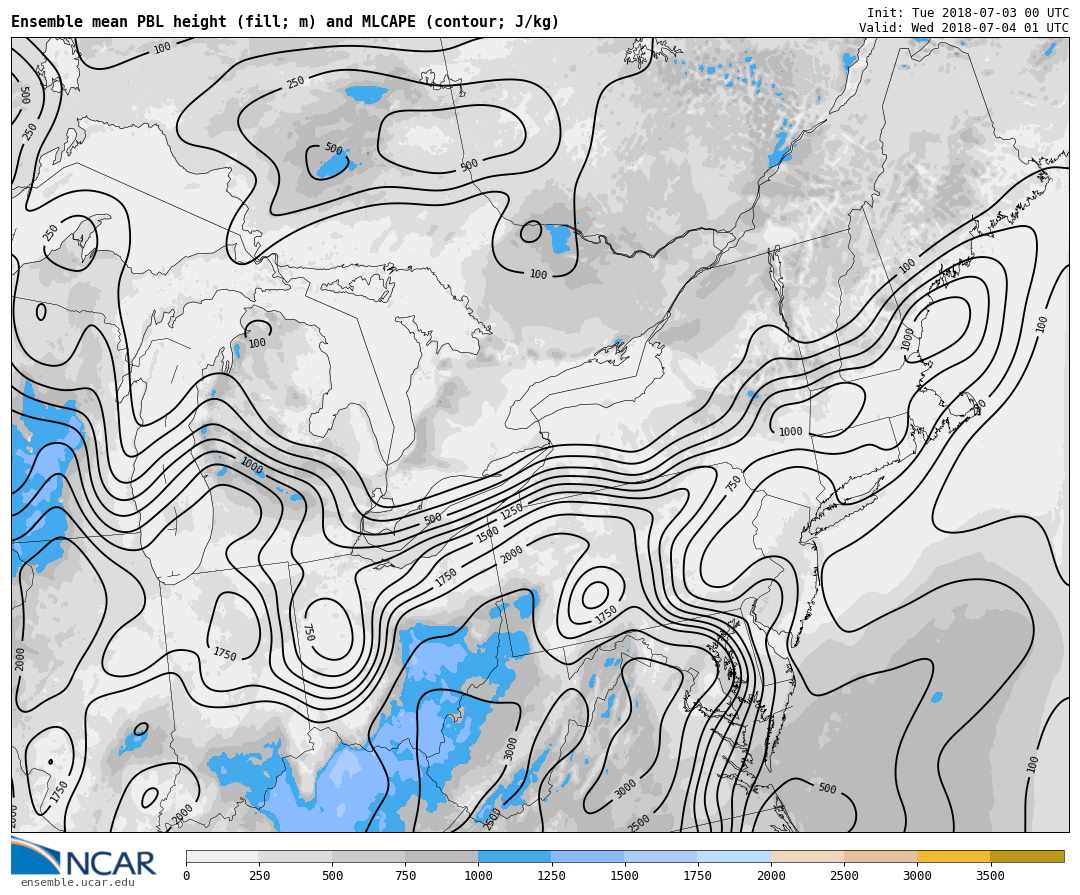Click the '1500' contour label on the map
The image size is (1080, 895).
tap(488, 534)
